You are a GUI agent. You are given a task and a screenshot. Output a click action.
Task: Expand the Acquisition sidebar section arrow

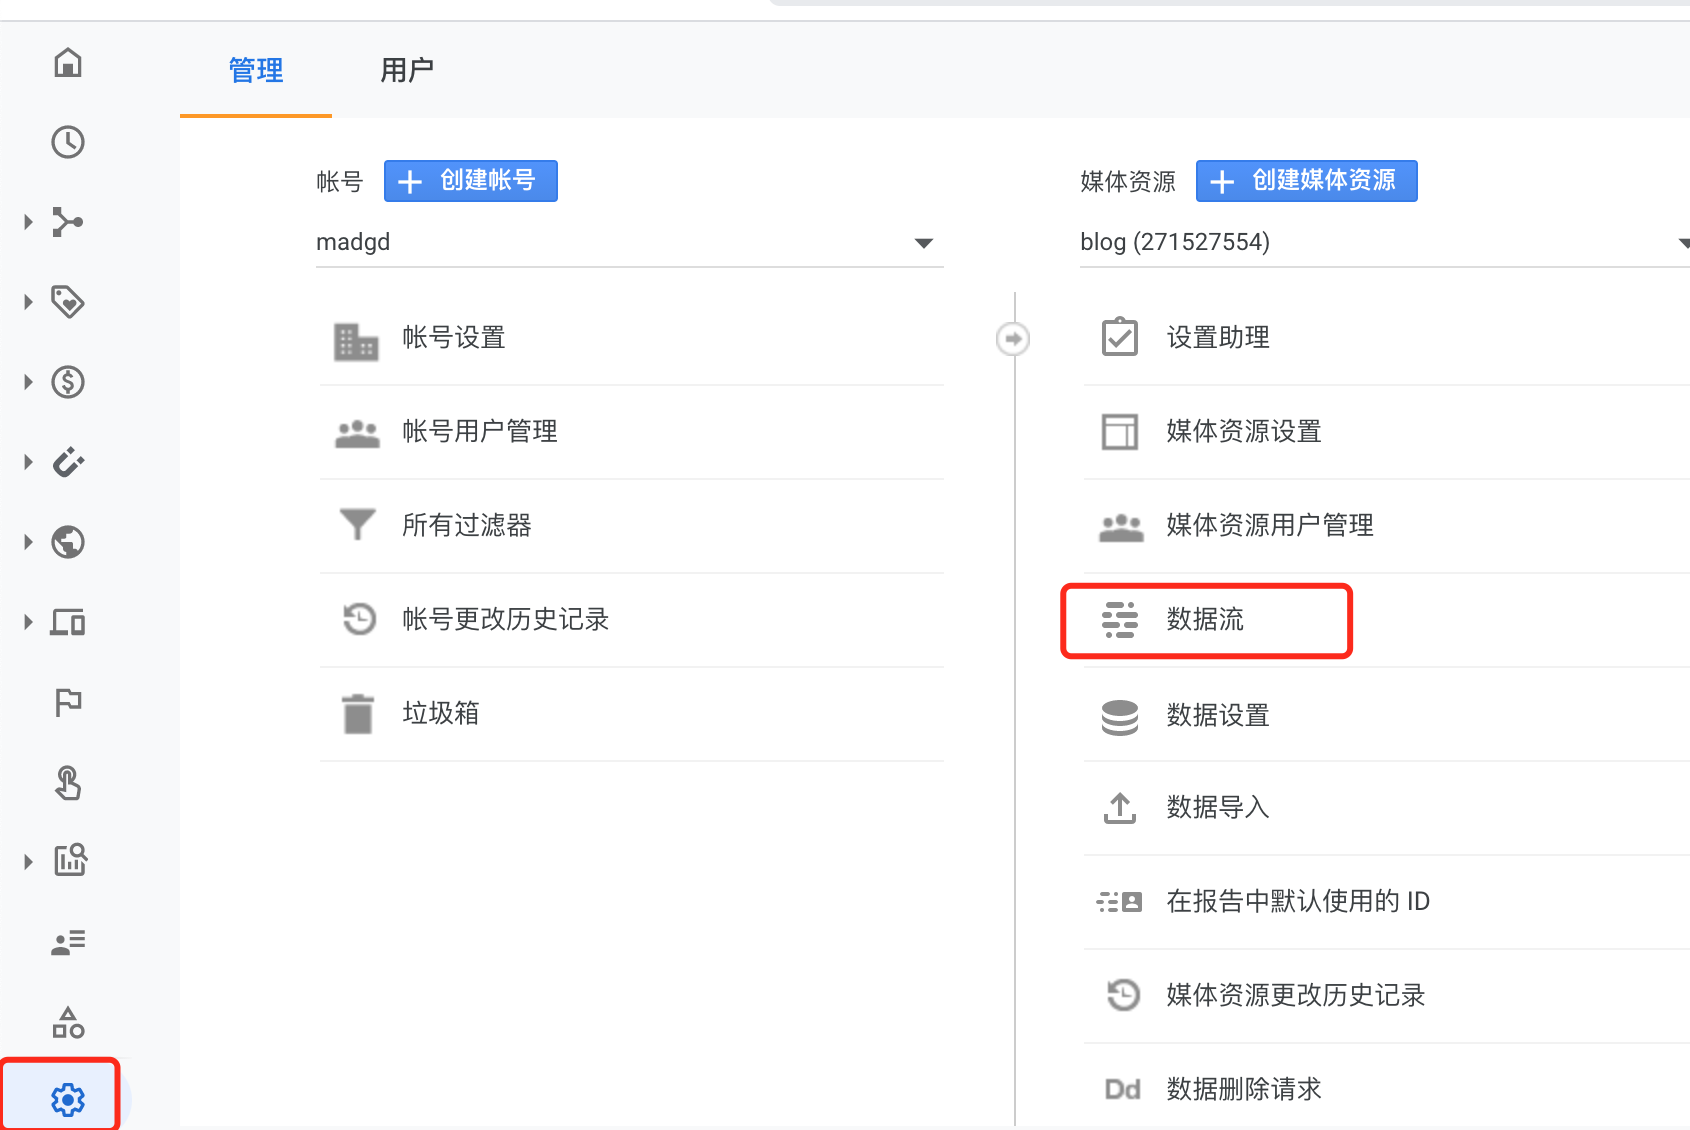click(28, 222)
